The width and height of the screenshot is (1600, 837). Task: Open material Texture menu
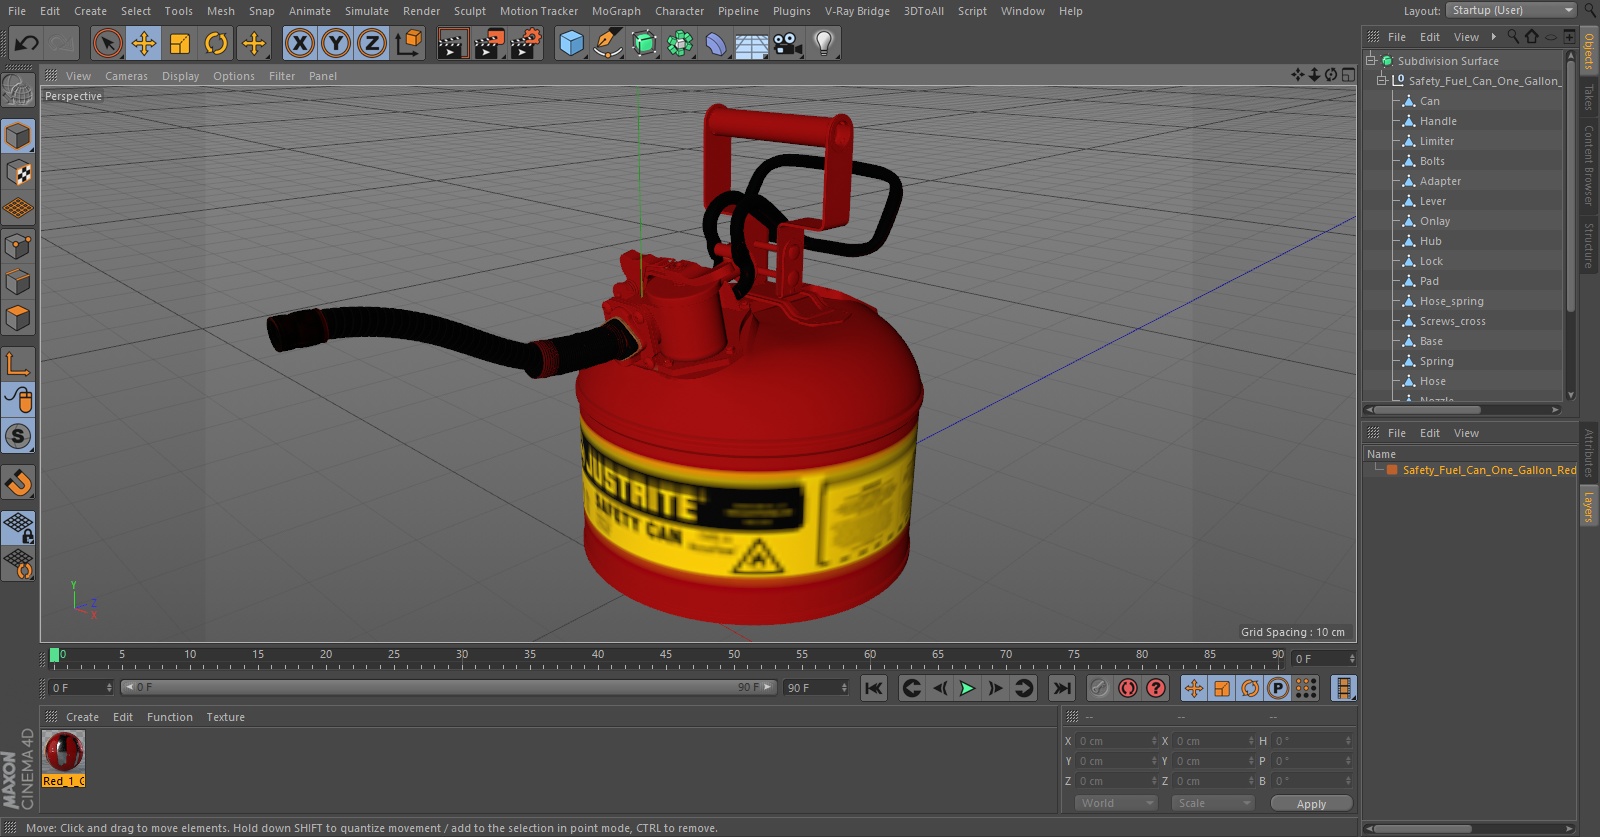225,717
